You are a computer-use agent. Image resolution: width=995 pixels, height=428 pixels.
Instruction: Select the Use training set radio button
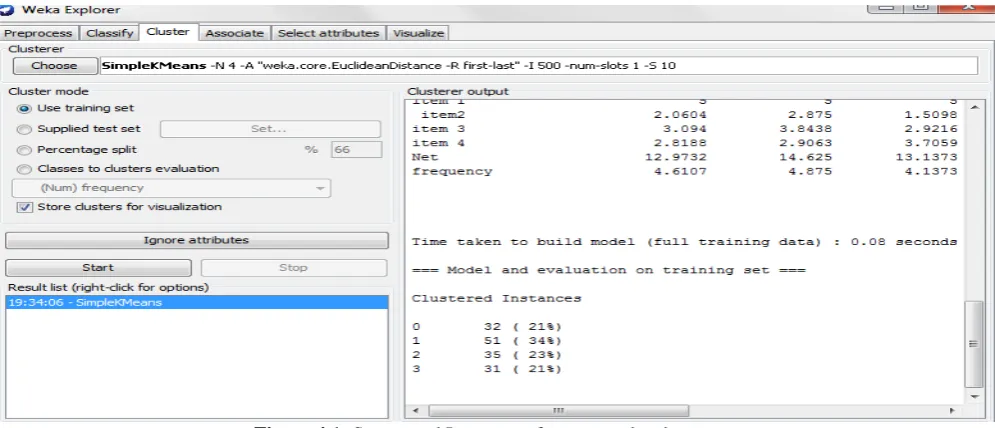[24, 108]
